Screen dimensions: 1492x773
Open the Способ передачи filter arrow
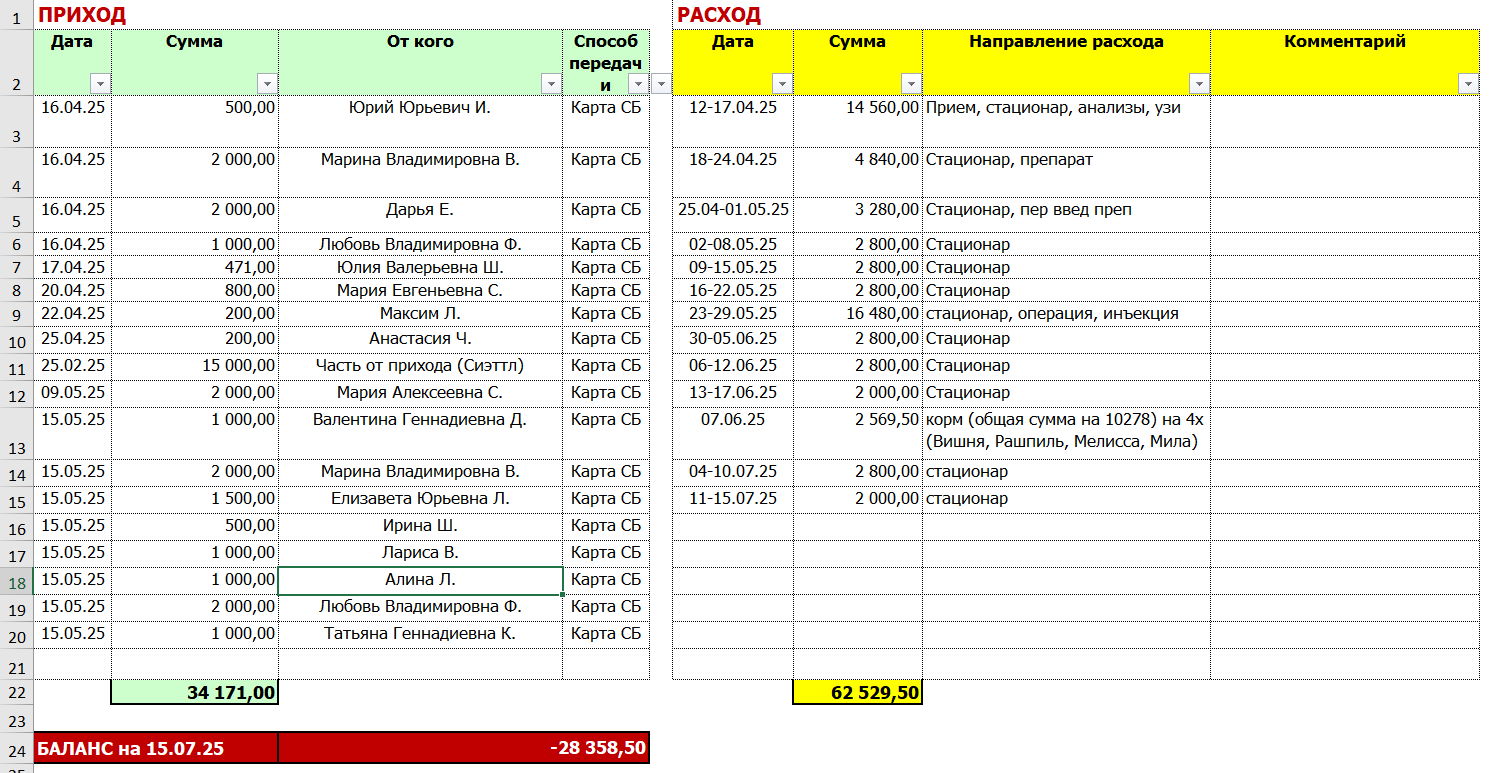pyautogui.click(x=637, y=84)
